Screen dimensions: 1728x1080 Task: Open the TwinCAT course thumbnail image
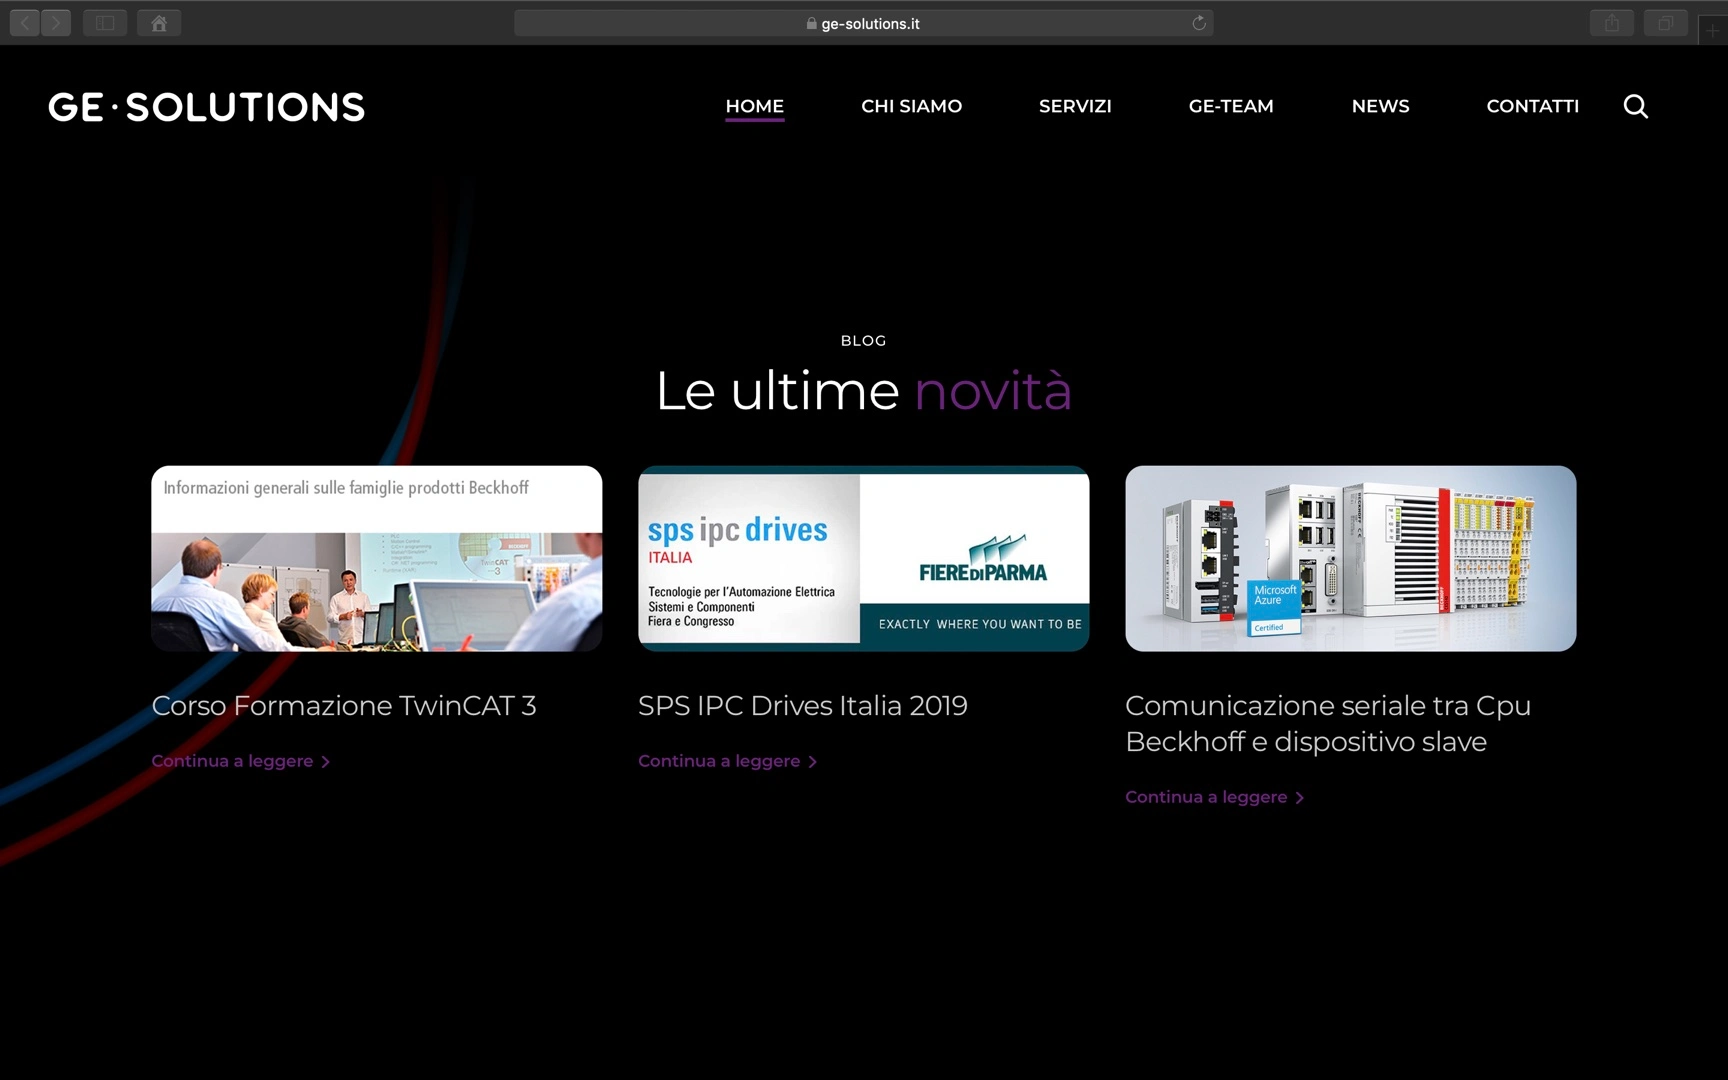[377, 558]
